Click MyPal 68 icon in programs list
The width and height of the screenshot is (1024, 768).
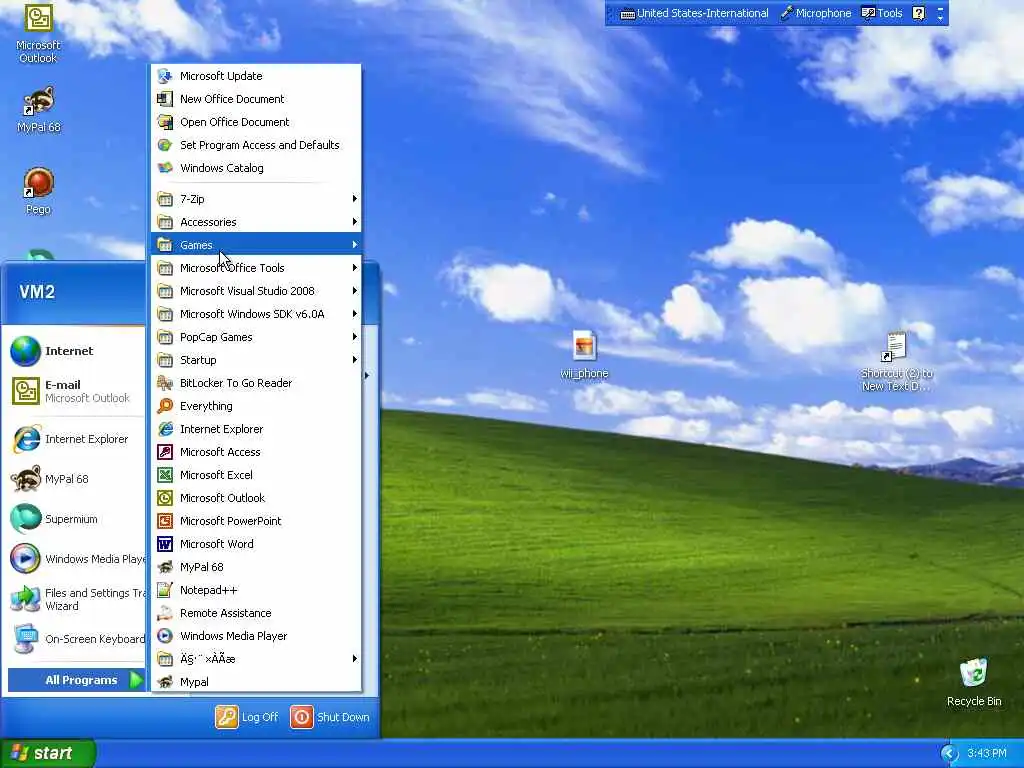(165, 567)
